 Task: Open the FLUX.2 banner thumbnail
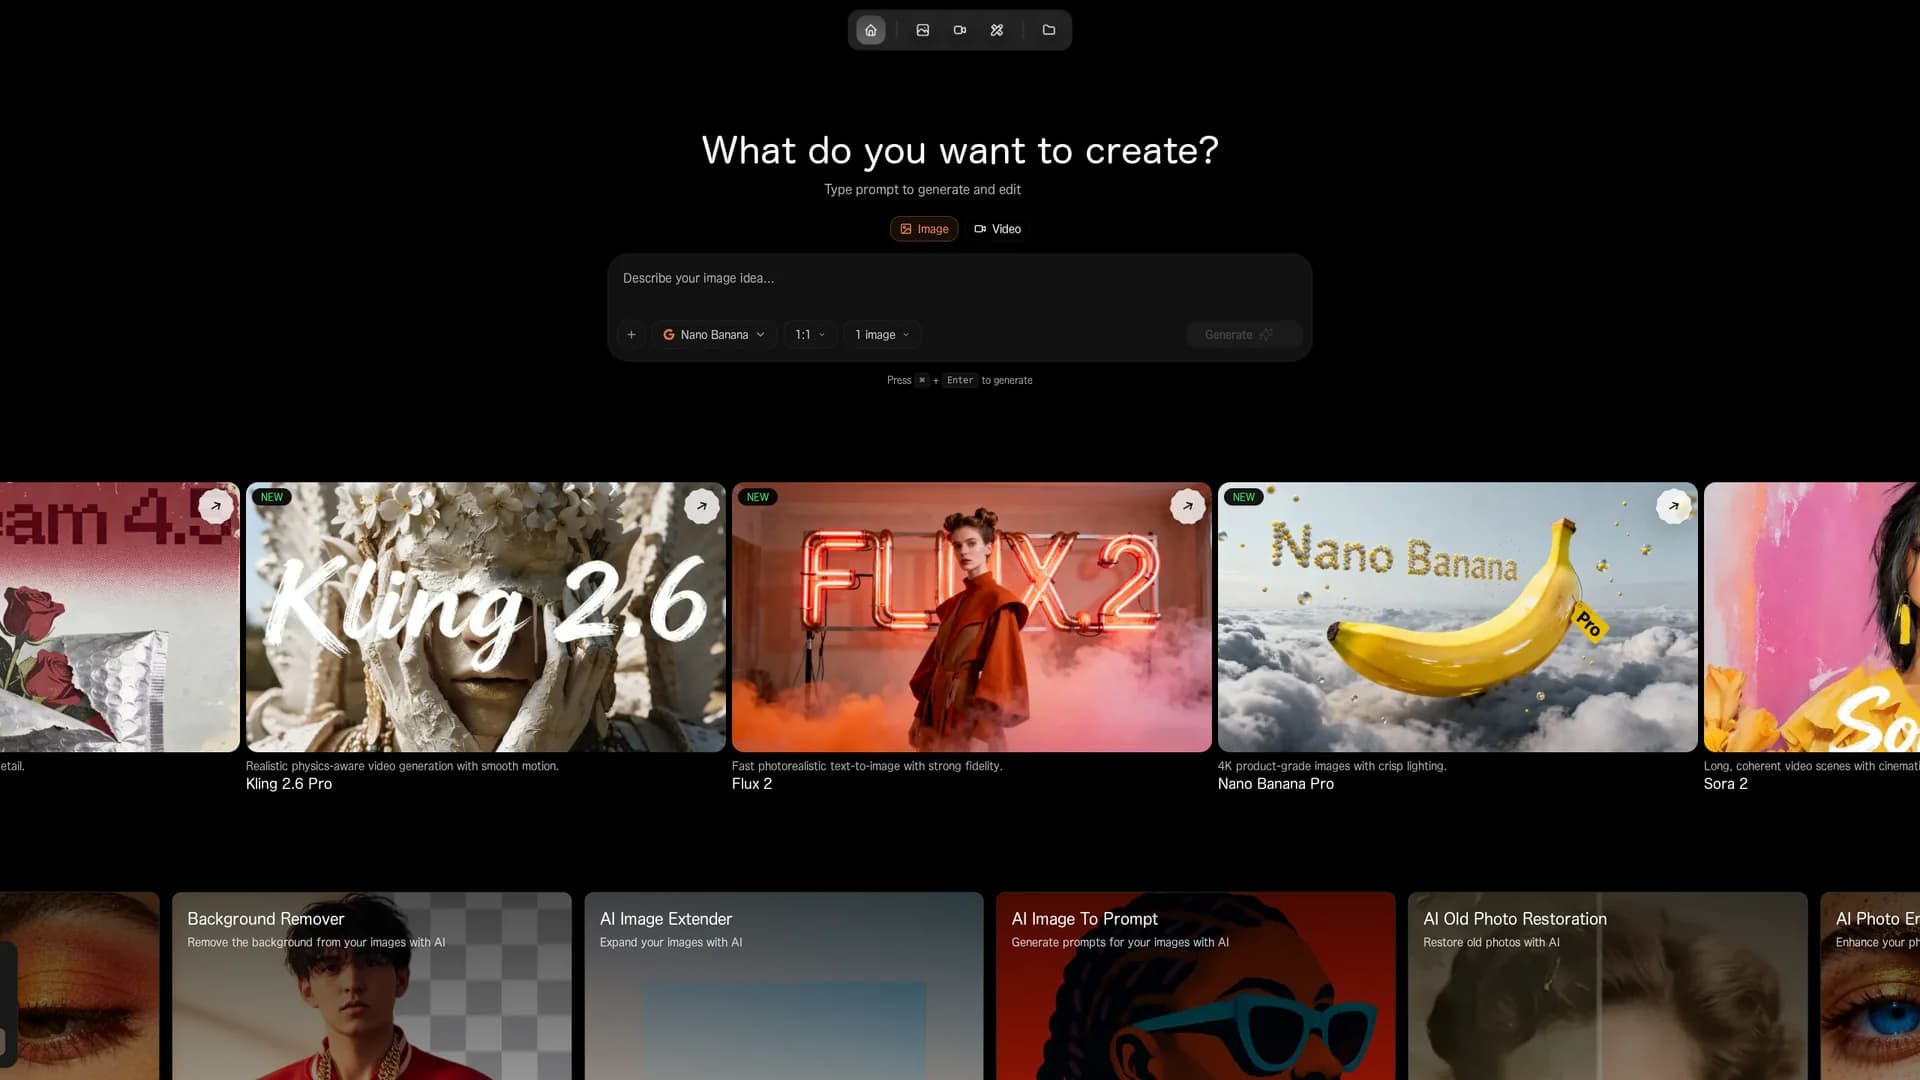tap(971, 617)
